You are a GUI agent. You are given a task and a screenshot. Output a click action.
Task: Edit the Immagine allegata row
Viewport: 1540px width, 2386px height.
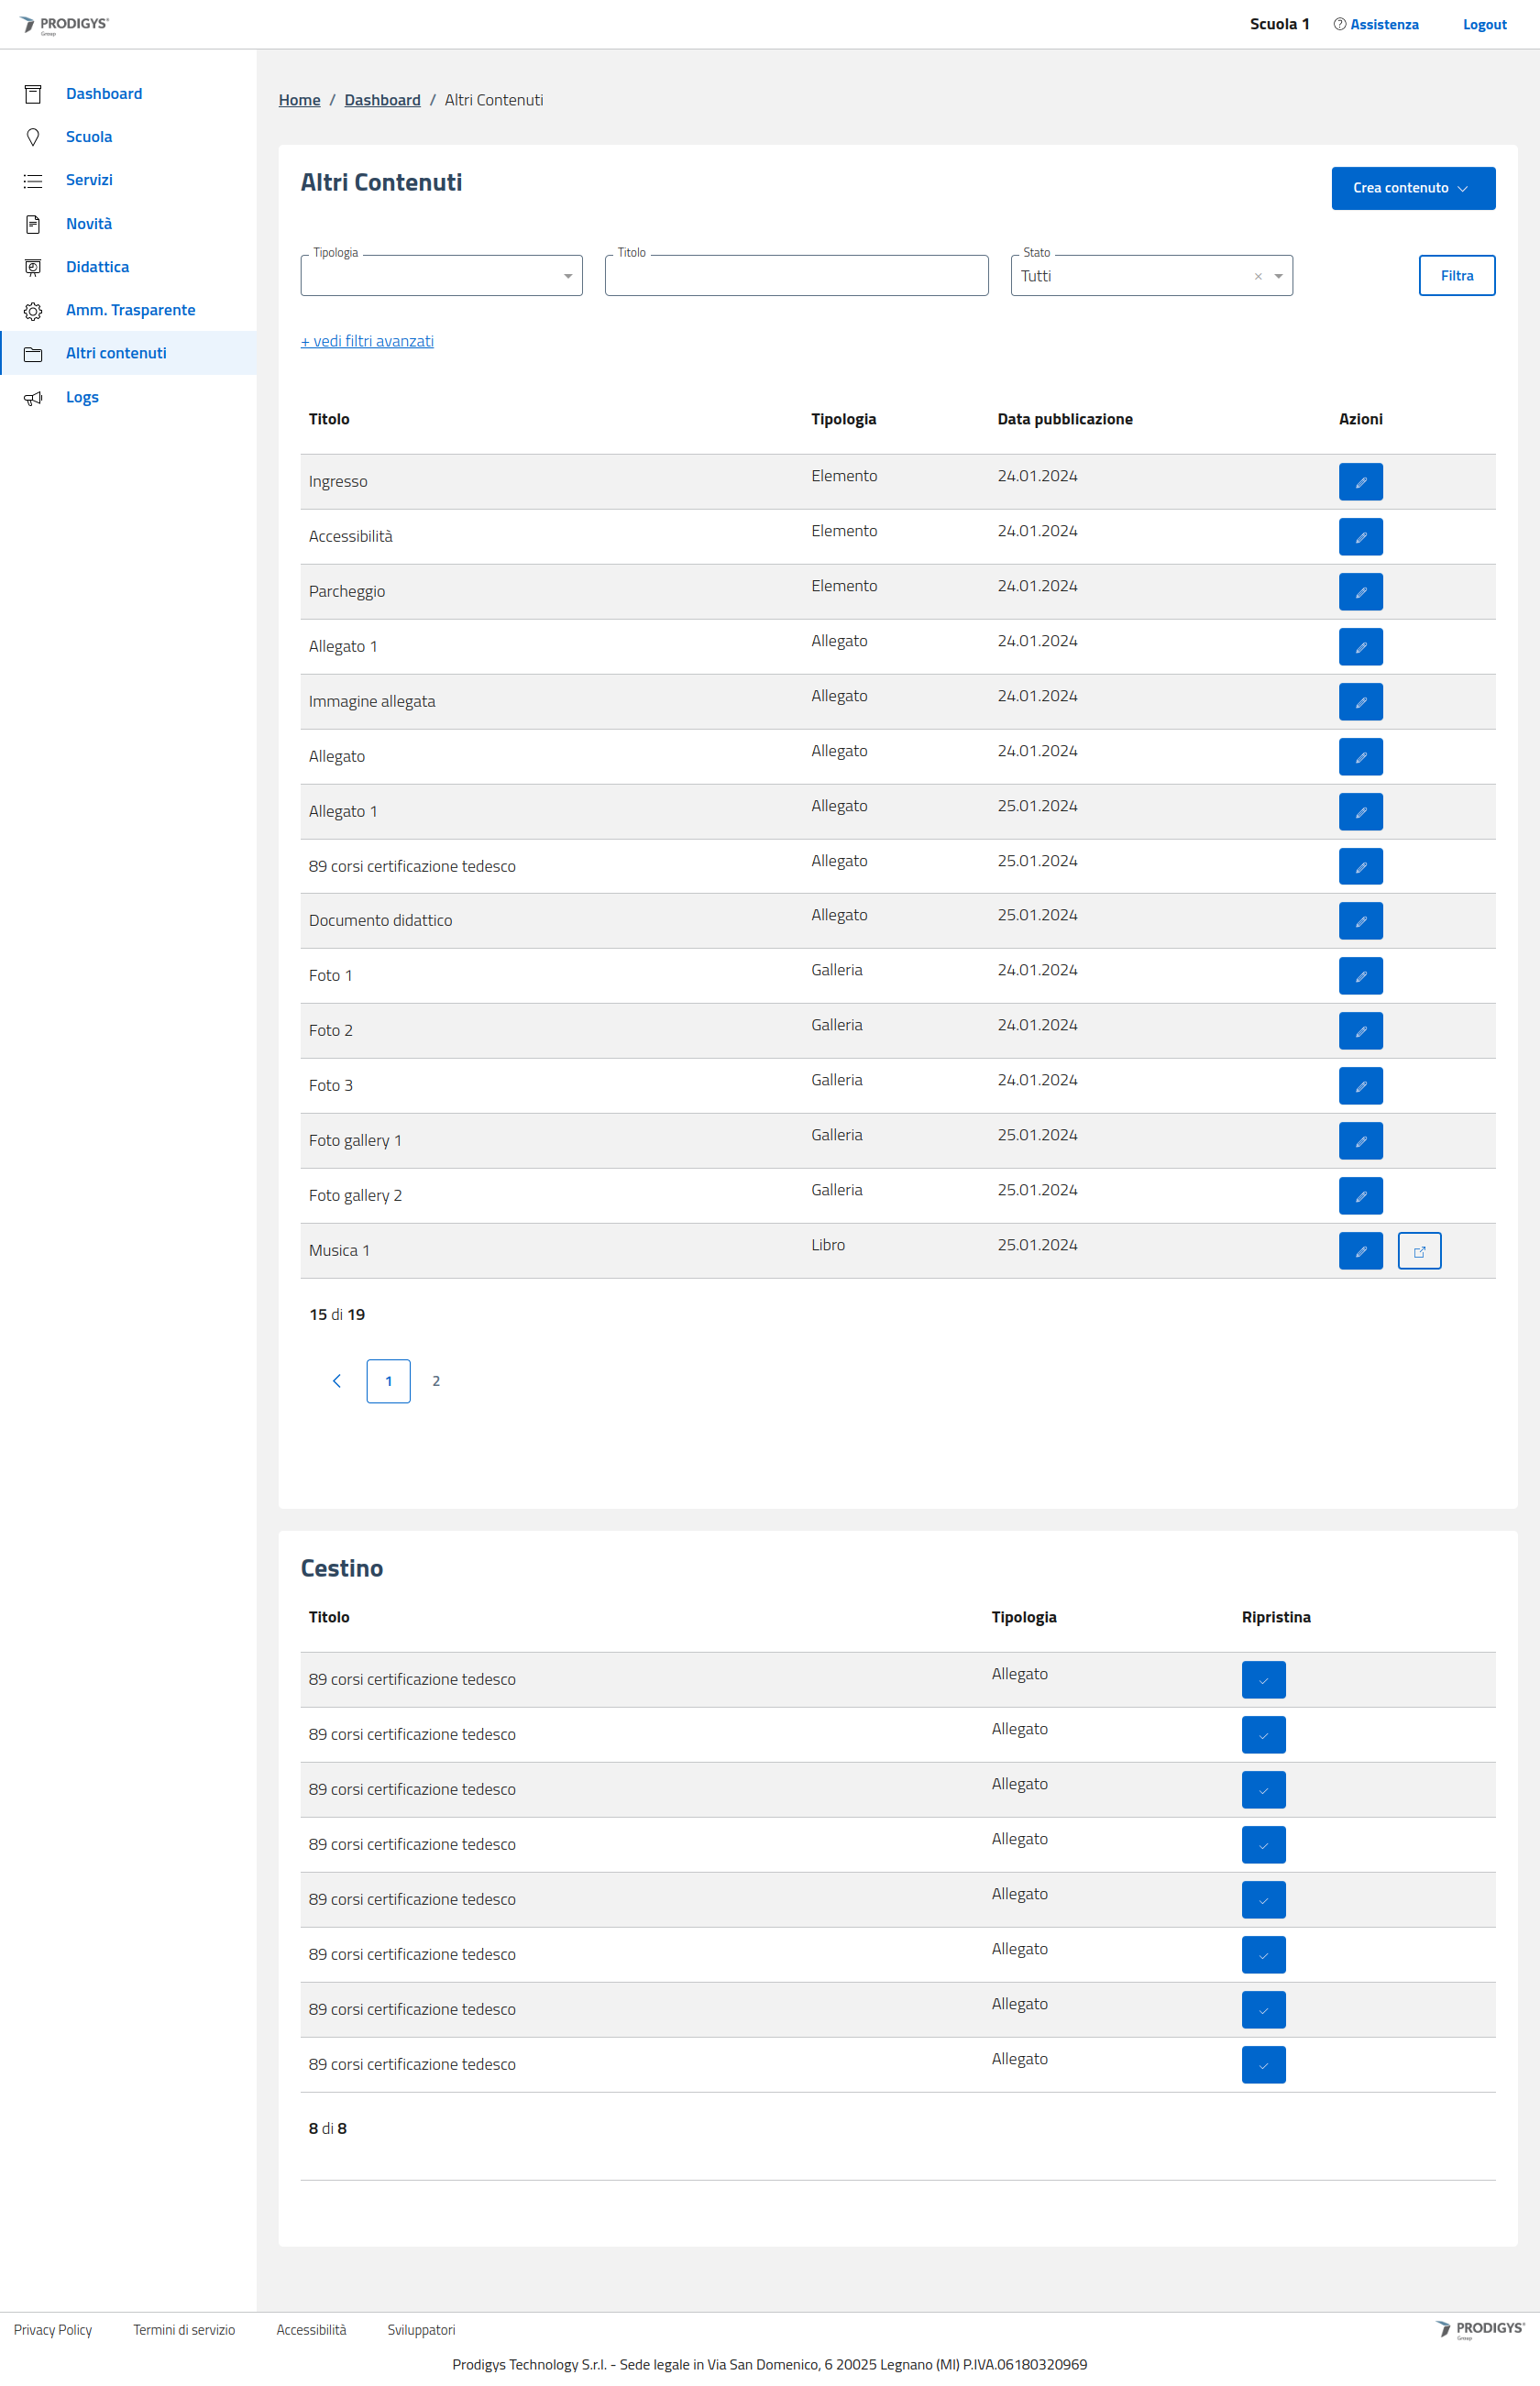[x=1360, y=702]
